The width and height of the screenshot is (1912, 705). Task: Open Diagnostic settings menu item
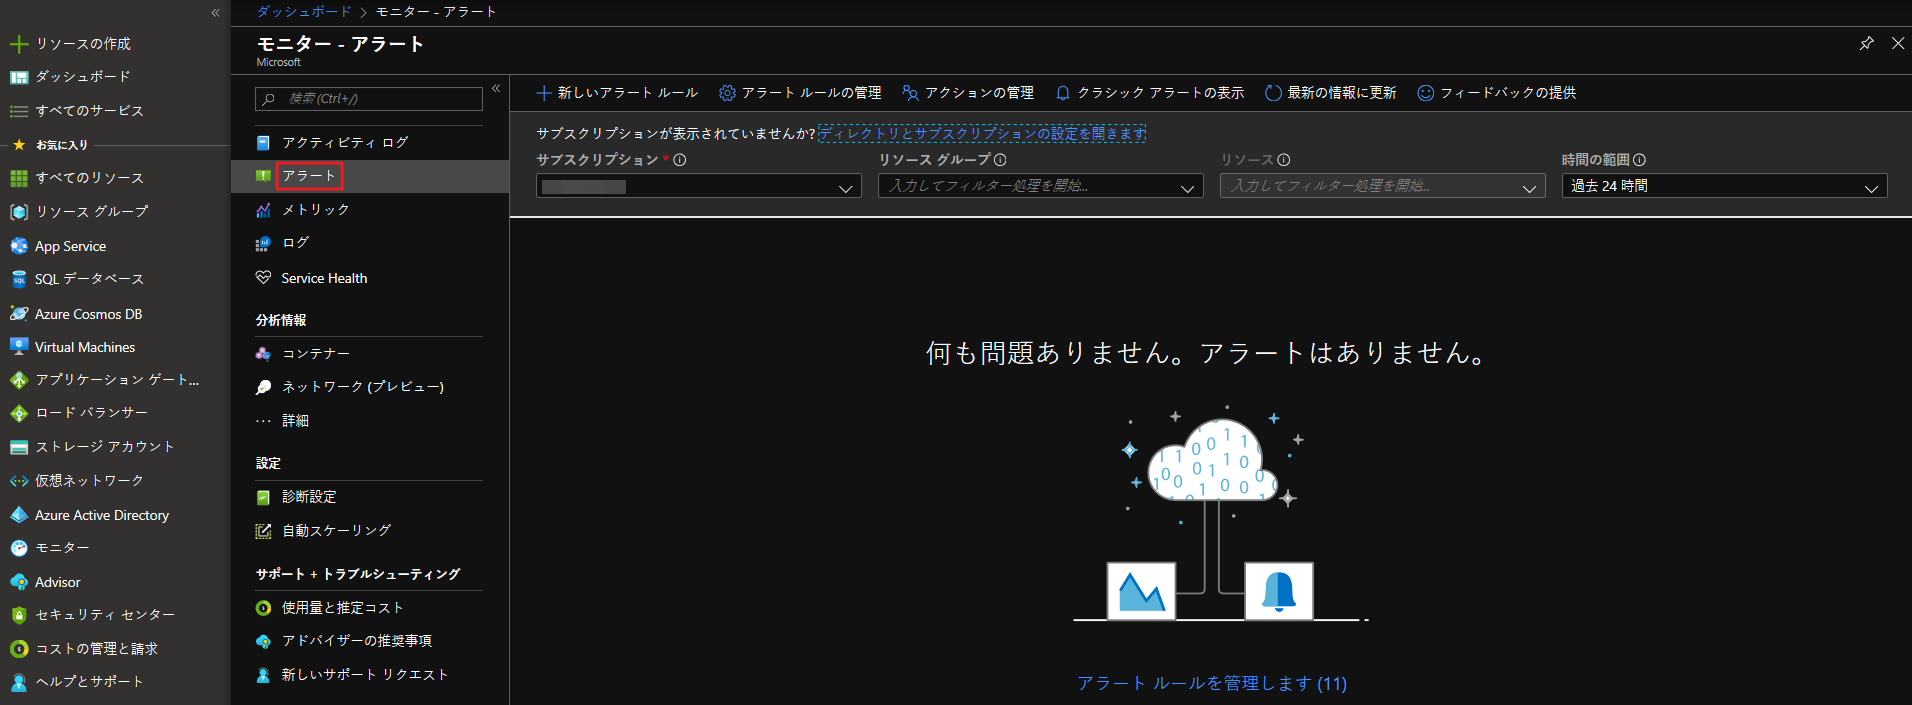click(309, 497)
